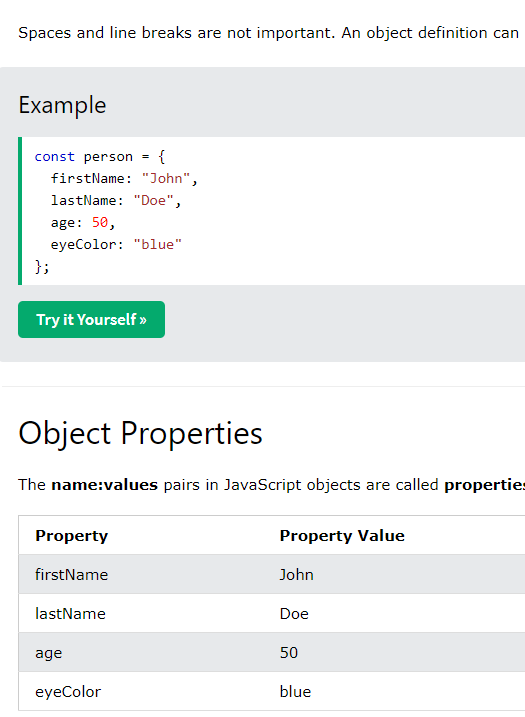Click the "John" string in code
525x717 pixels.
pyautogui.click(x=166, y=178)
